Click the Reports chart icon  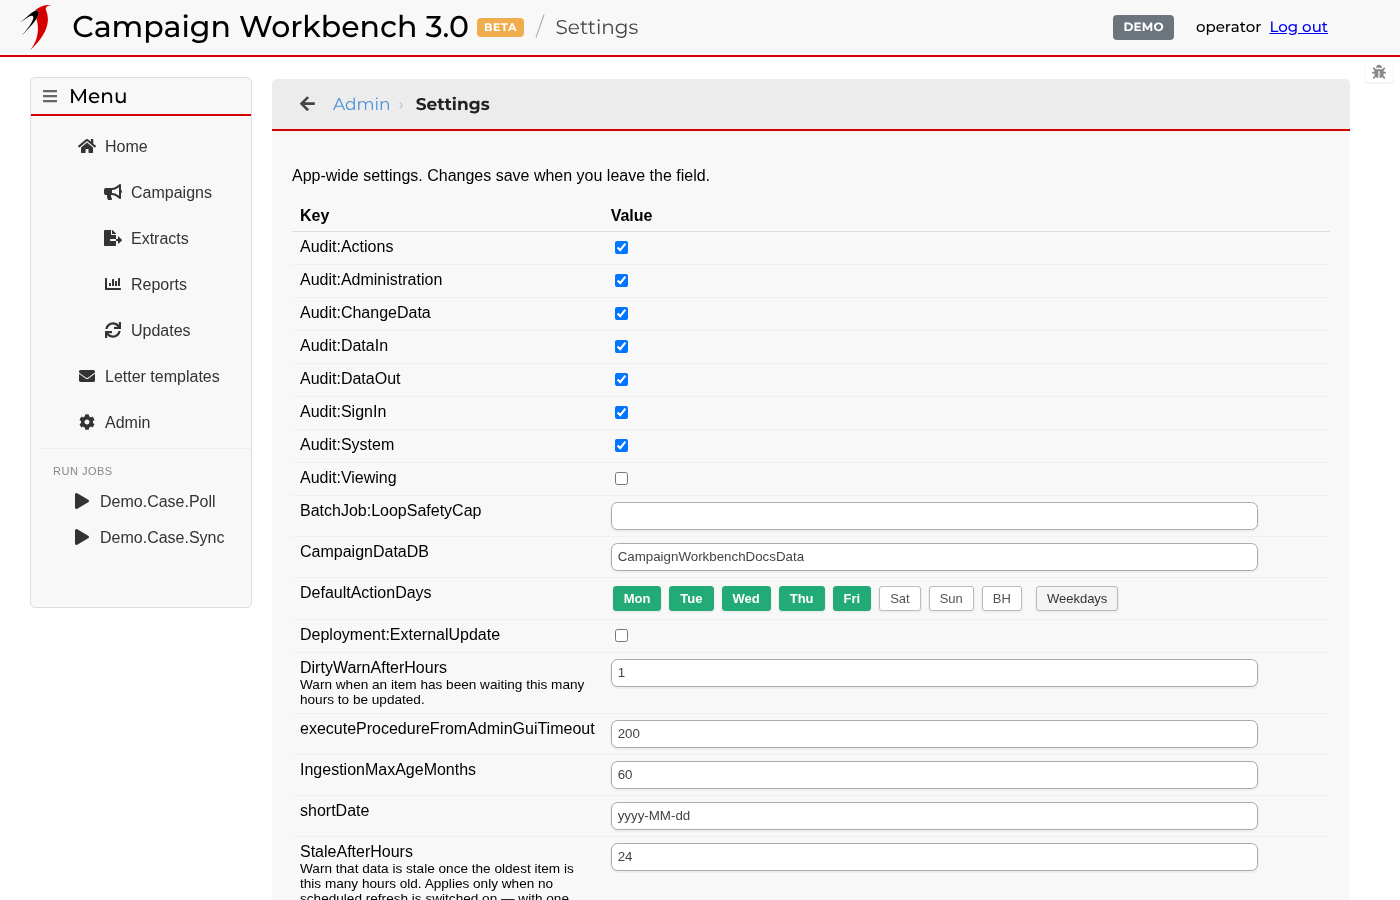pos(113,284)
